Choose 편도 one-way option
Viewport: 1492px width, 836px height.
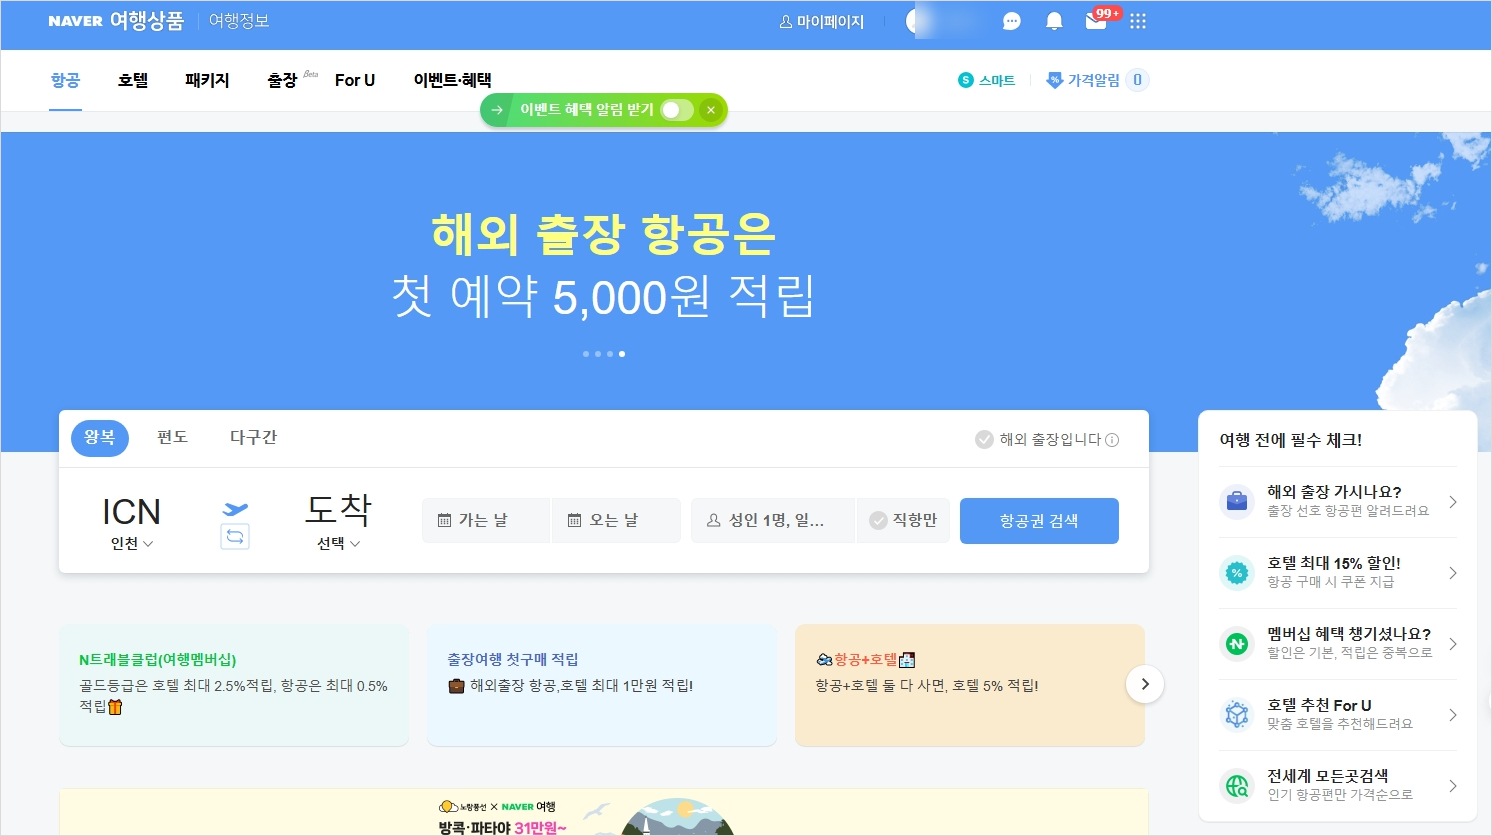(x=172, y=437)
